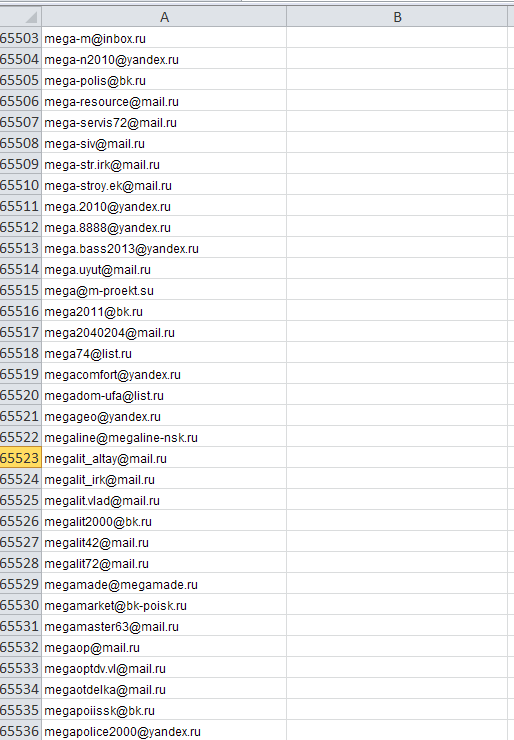Select row header 65530

(20, 605)
